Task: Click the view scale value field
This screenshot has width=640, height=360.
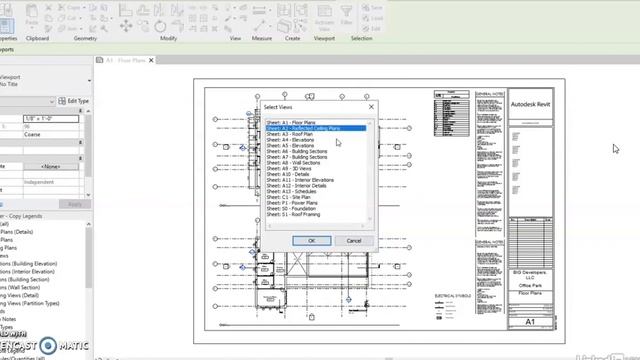Action: coord(51,119)
